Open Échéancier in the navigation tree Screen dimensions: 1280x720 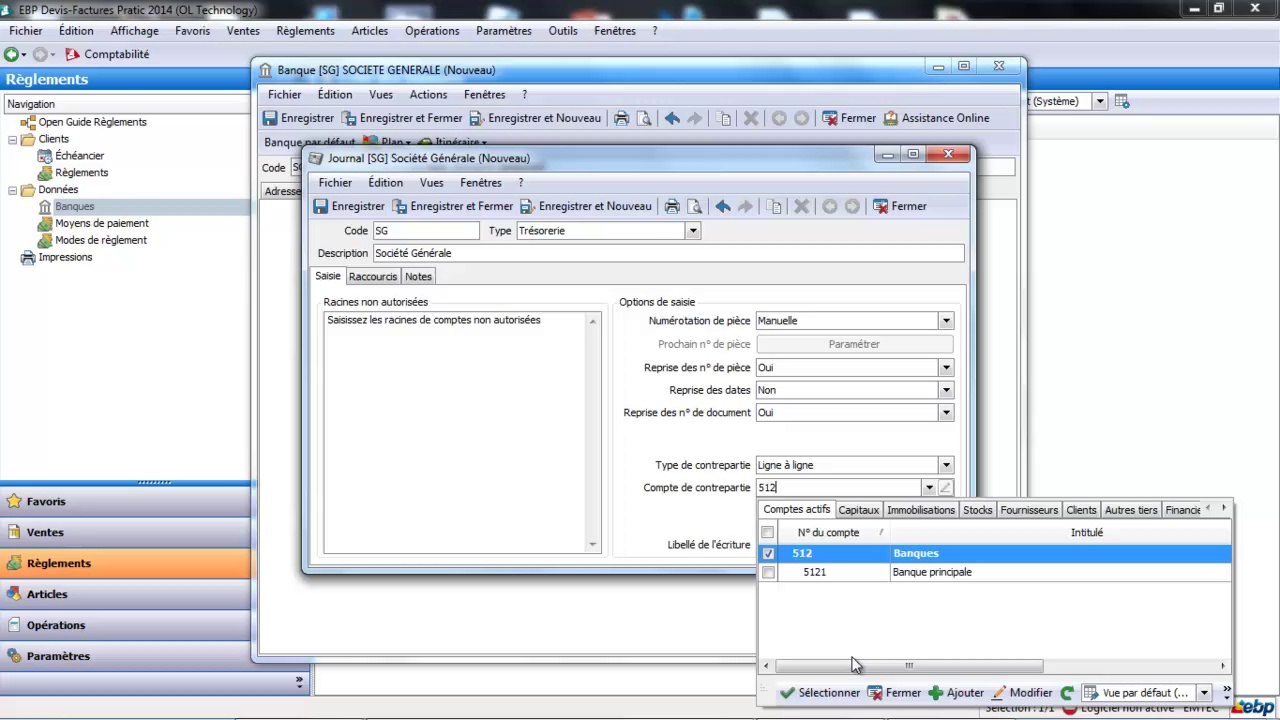[x=80, y=156]
